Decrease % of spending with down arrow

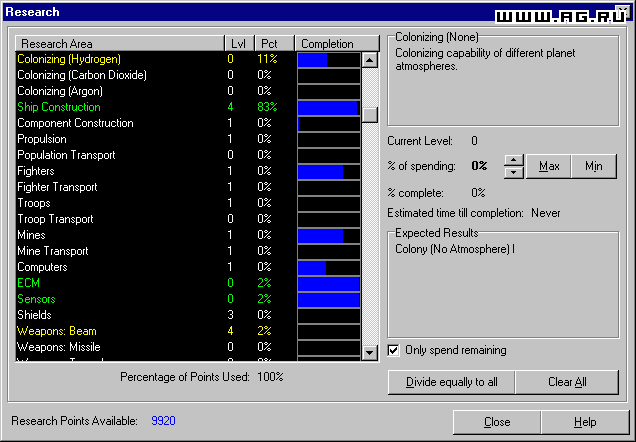pyautogui.click(x=514, y=172)
